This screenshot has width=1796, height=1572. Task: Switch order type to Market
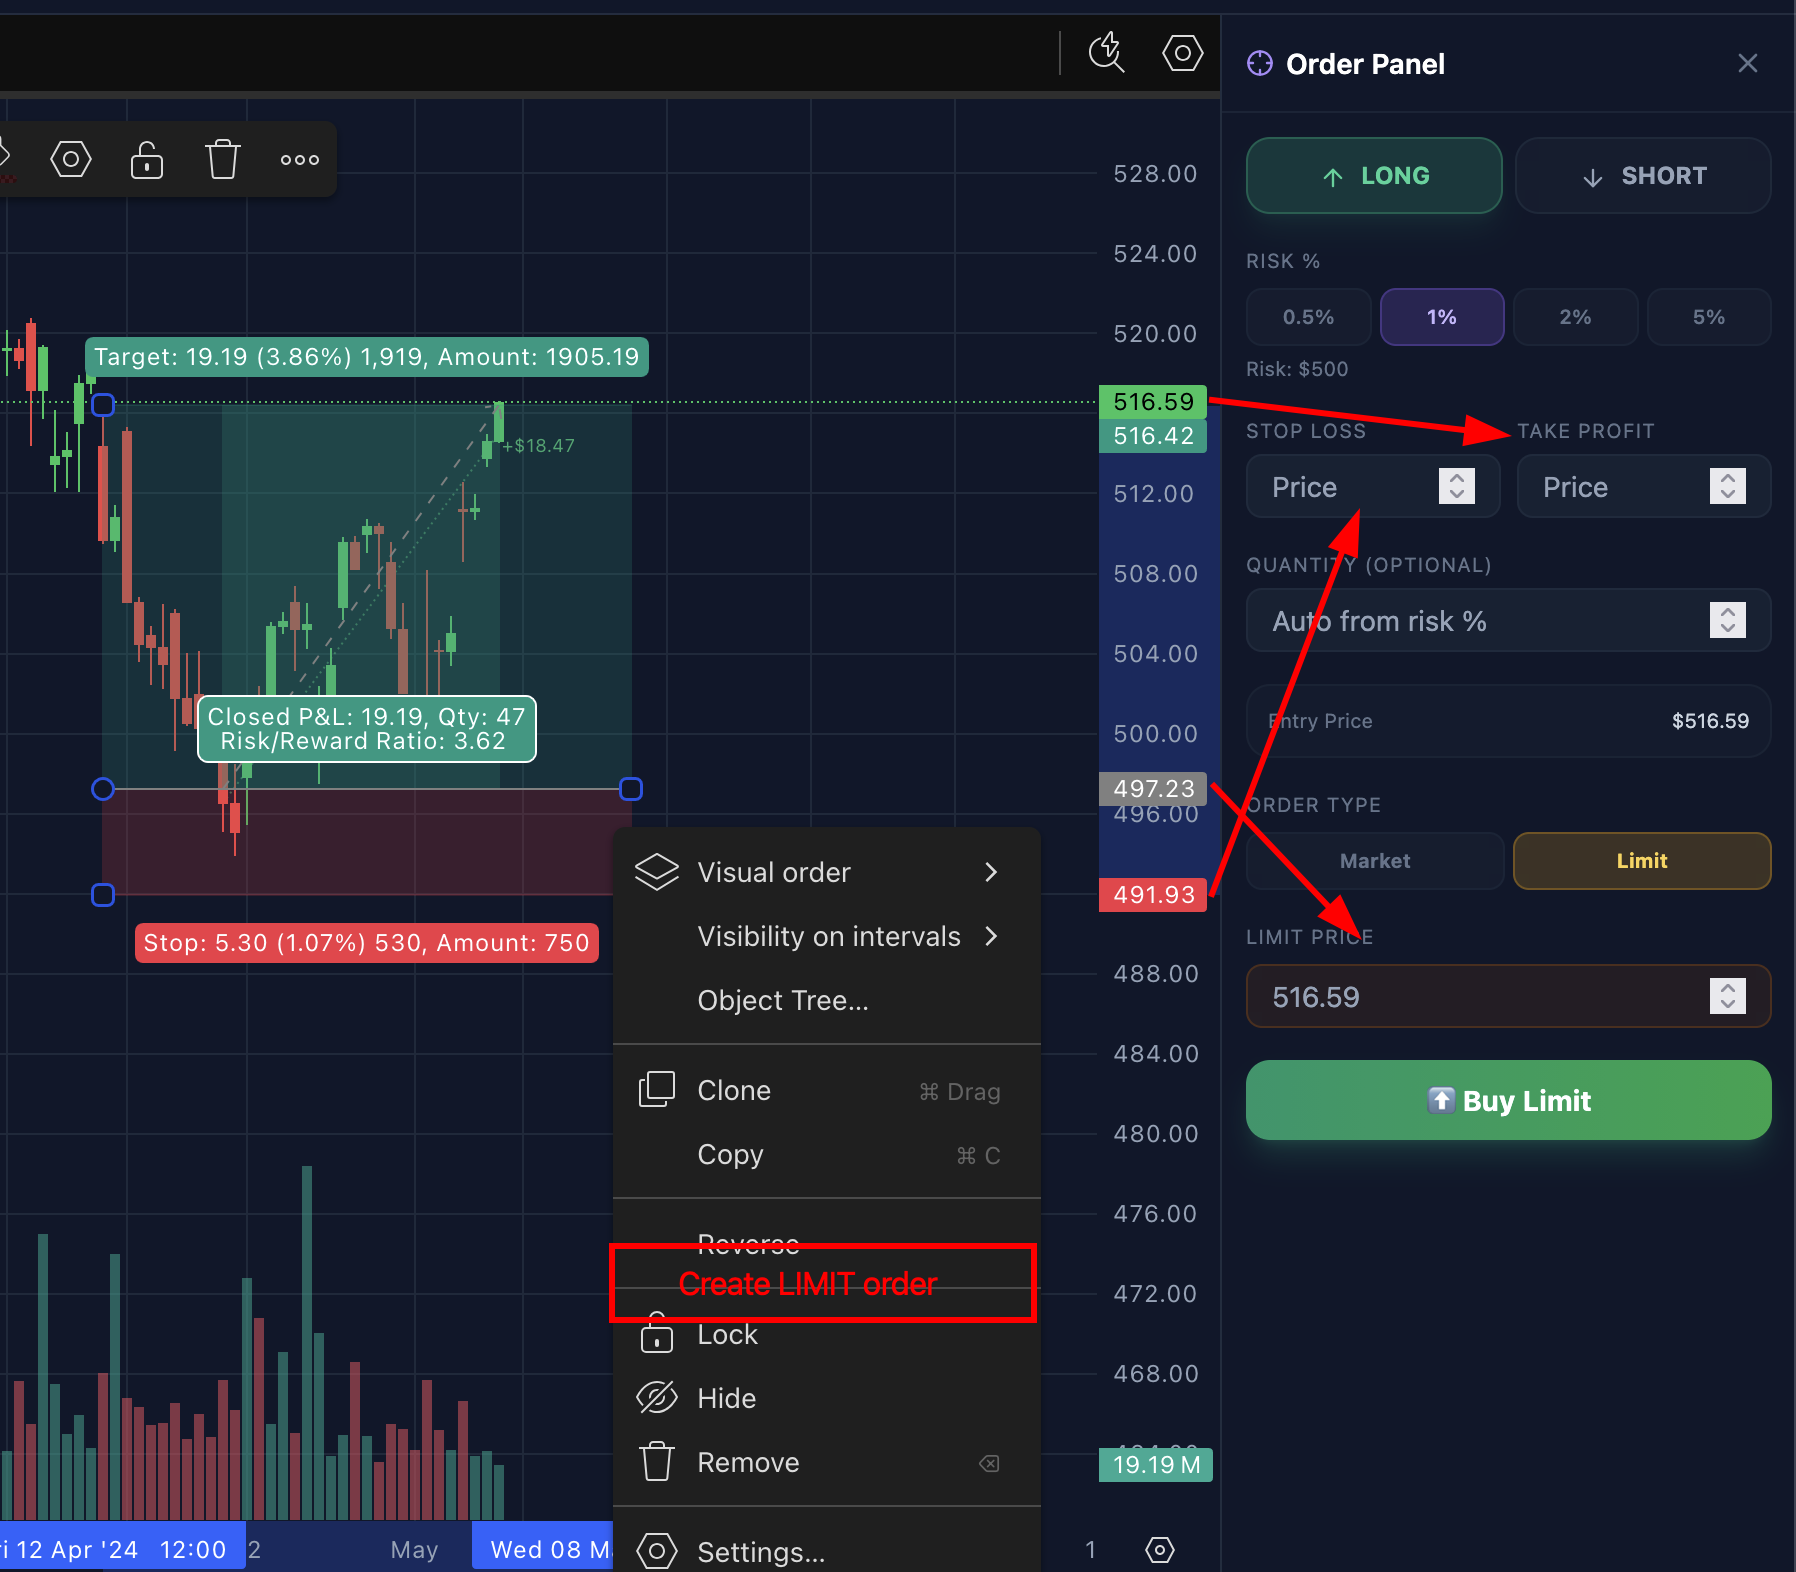coord(1375,861)
